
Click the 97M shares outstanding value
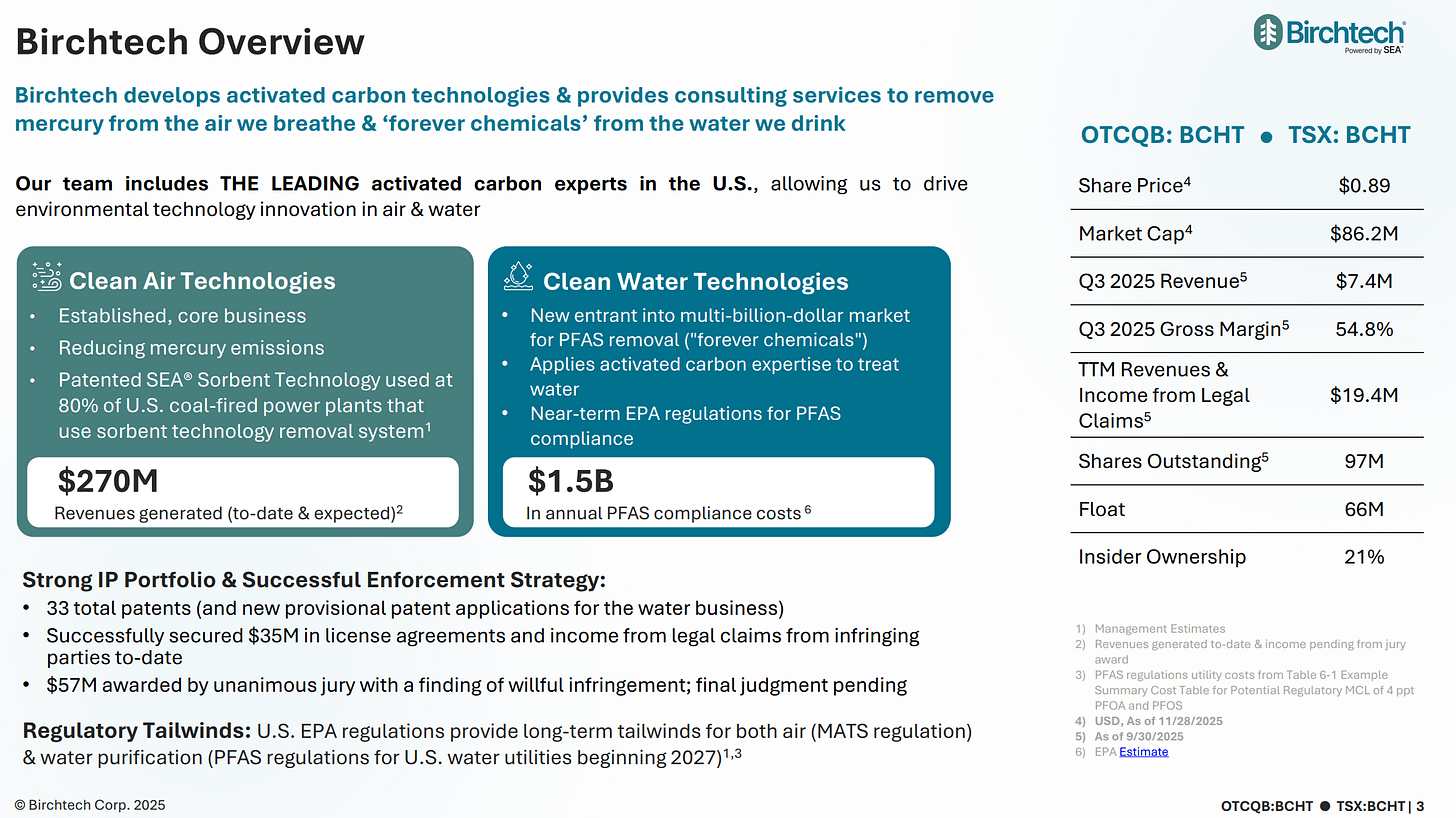click(x=1364, y=461)
